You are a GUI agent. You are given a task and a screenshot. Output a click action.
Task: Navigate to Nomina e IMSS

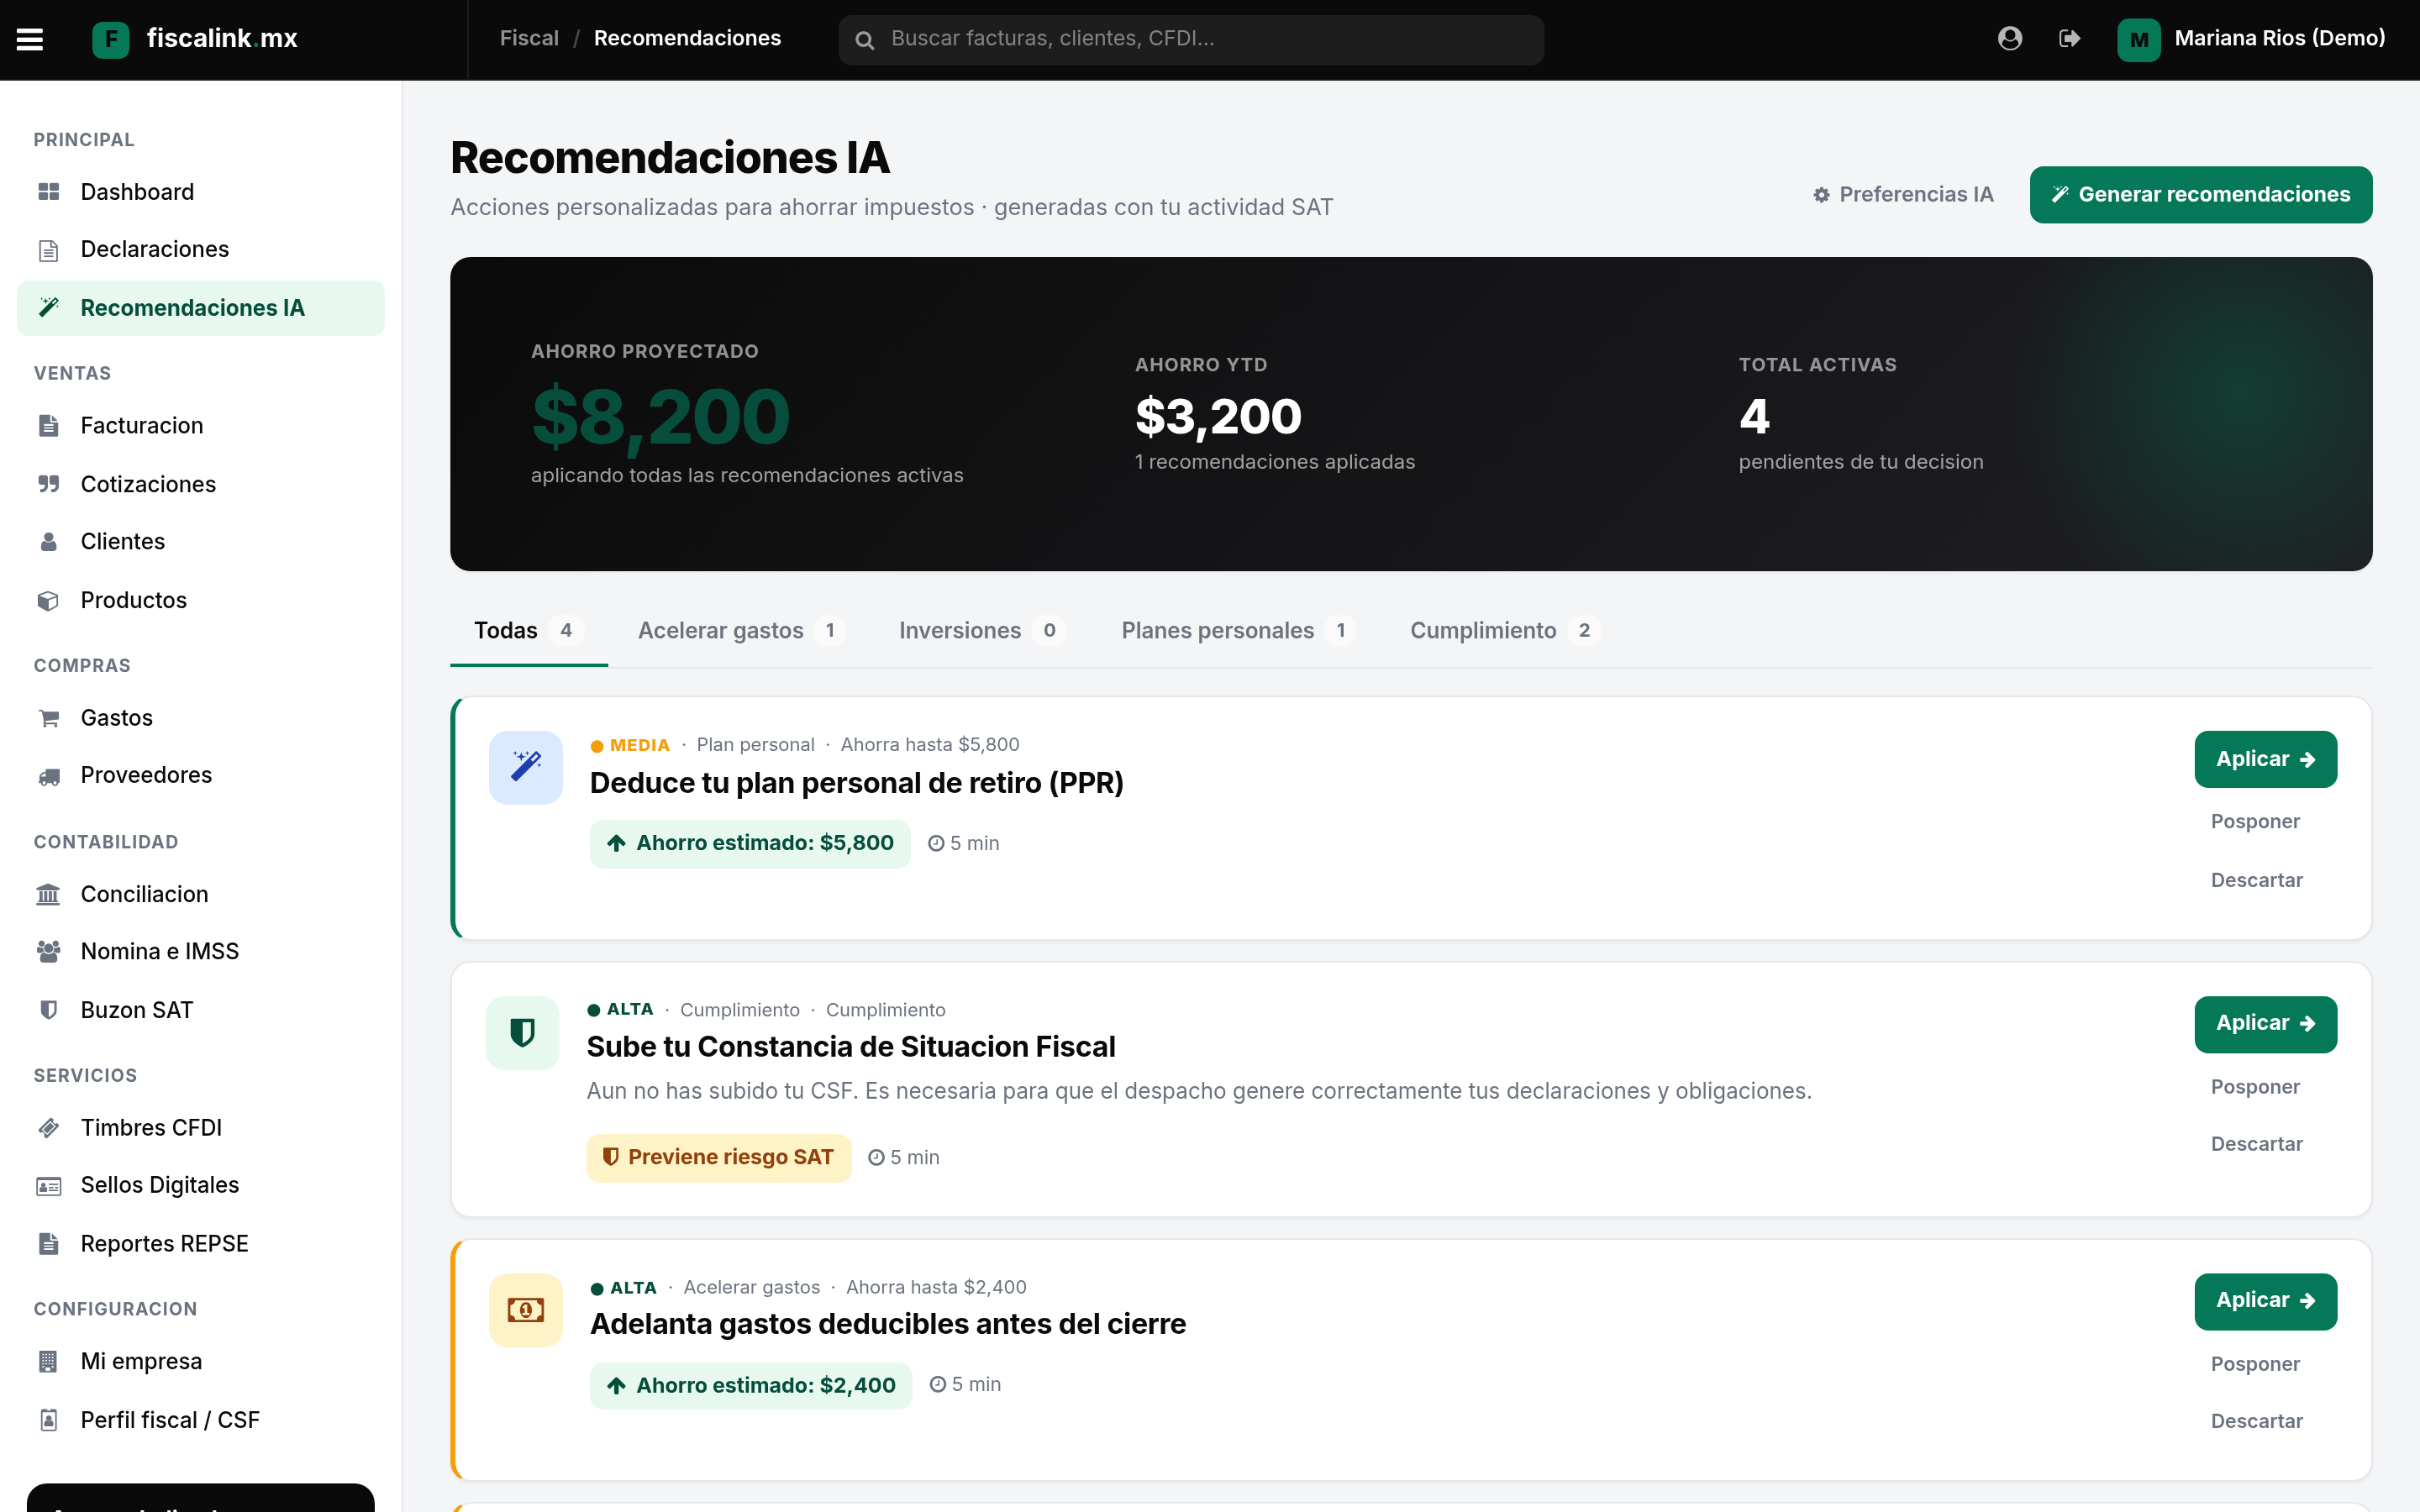(201, 951)
